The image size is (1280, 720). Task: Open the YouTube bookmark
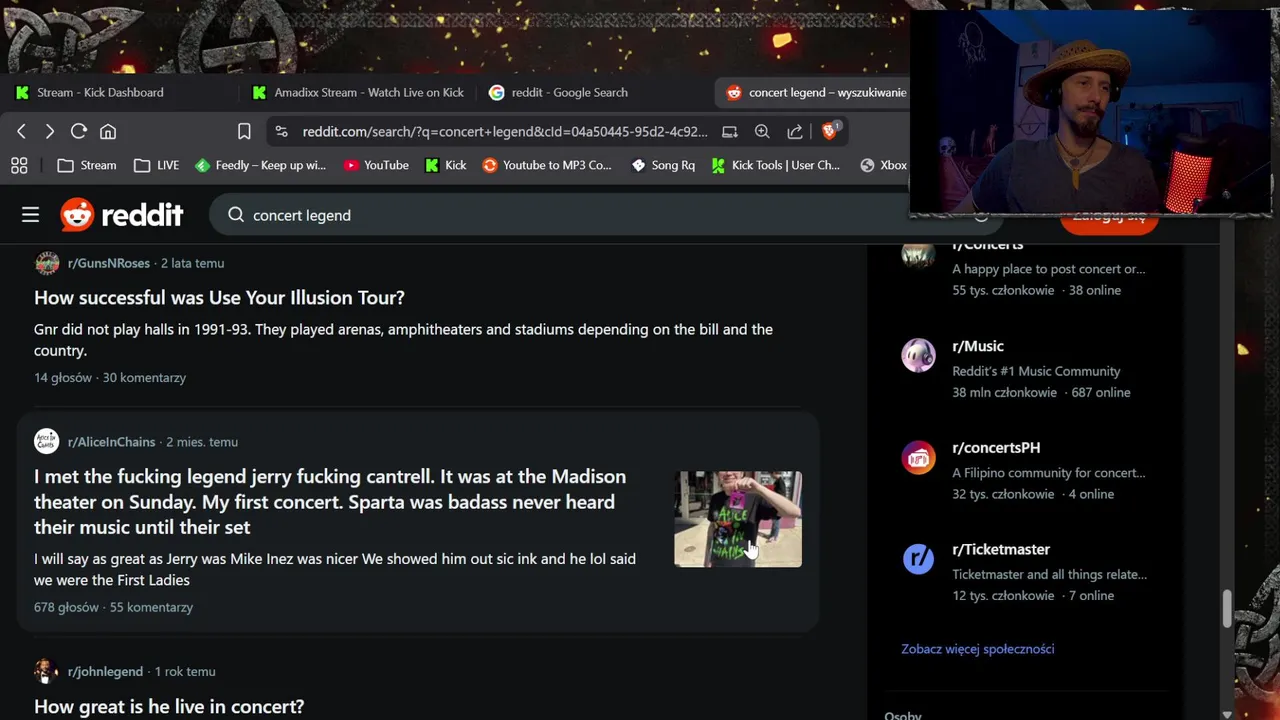(376, 165)
